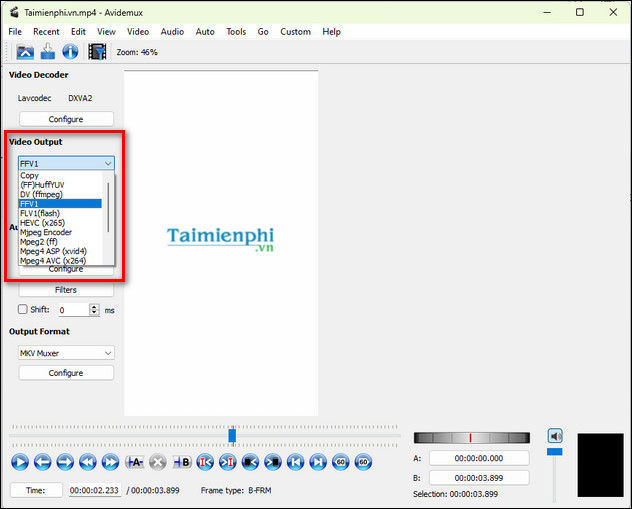Open the Audio menu
The width and height of the screenshot is (632, 509).
[x=172, y=31]
